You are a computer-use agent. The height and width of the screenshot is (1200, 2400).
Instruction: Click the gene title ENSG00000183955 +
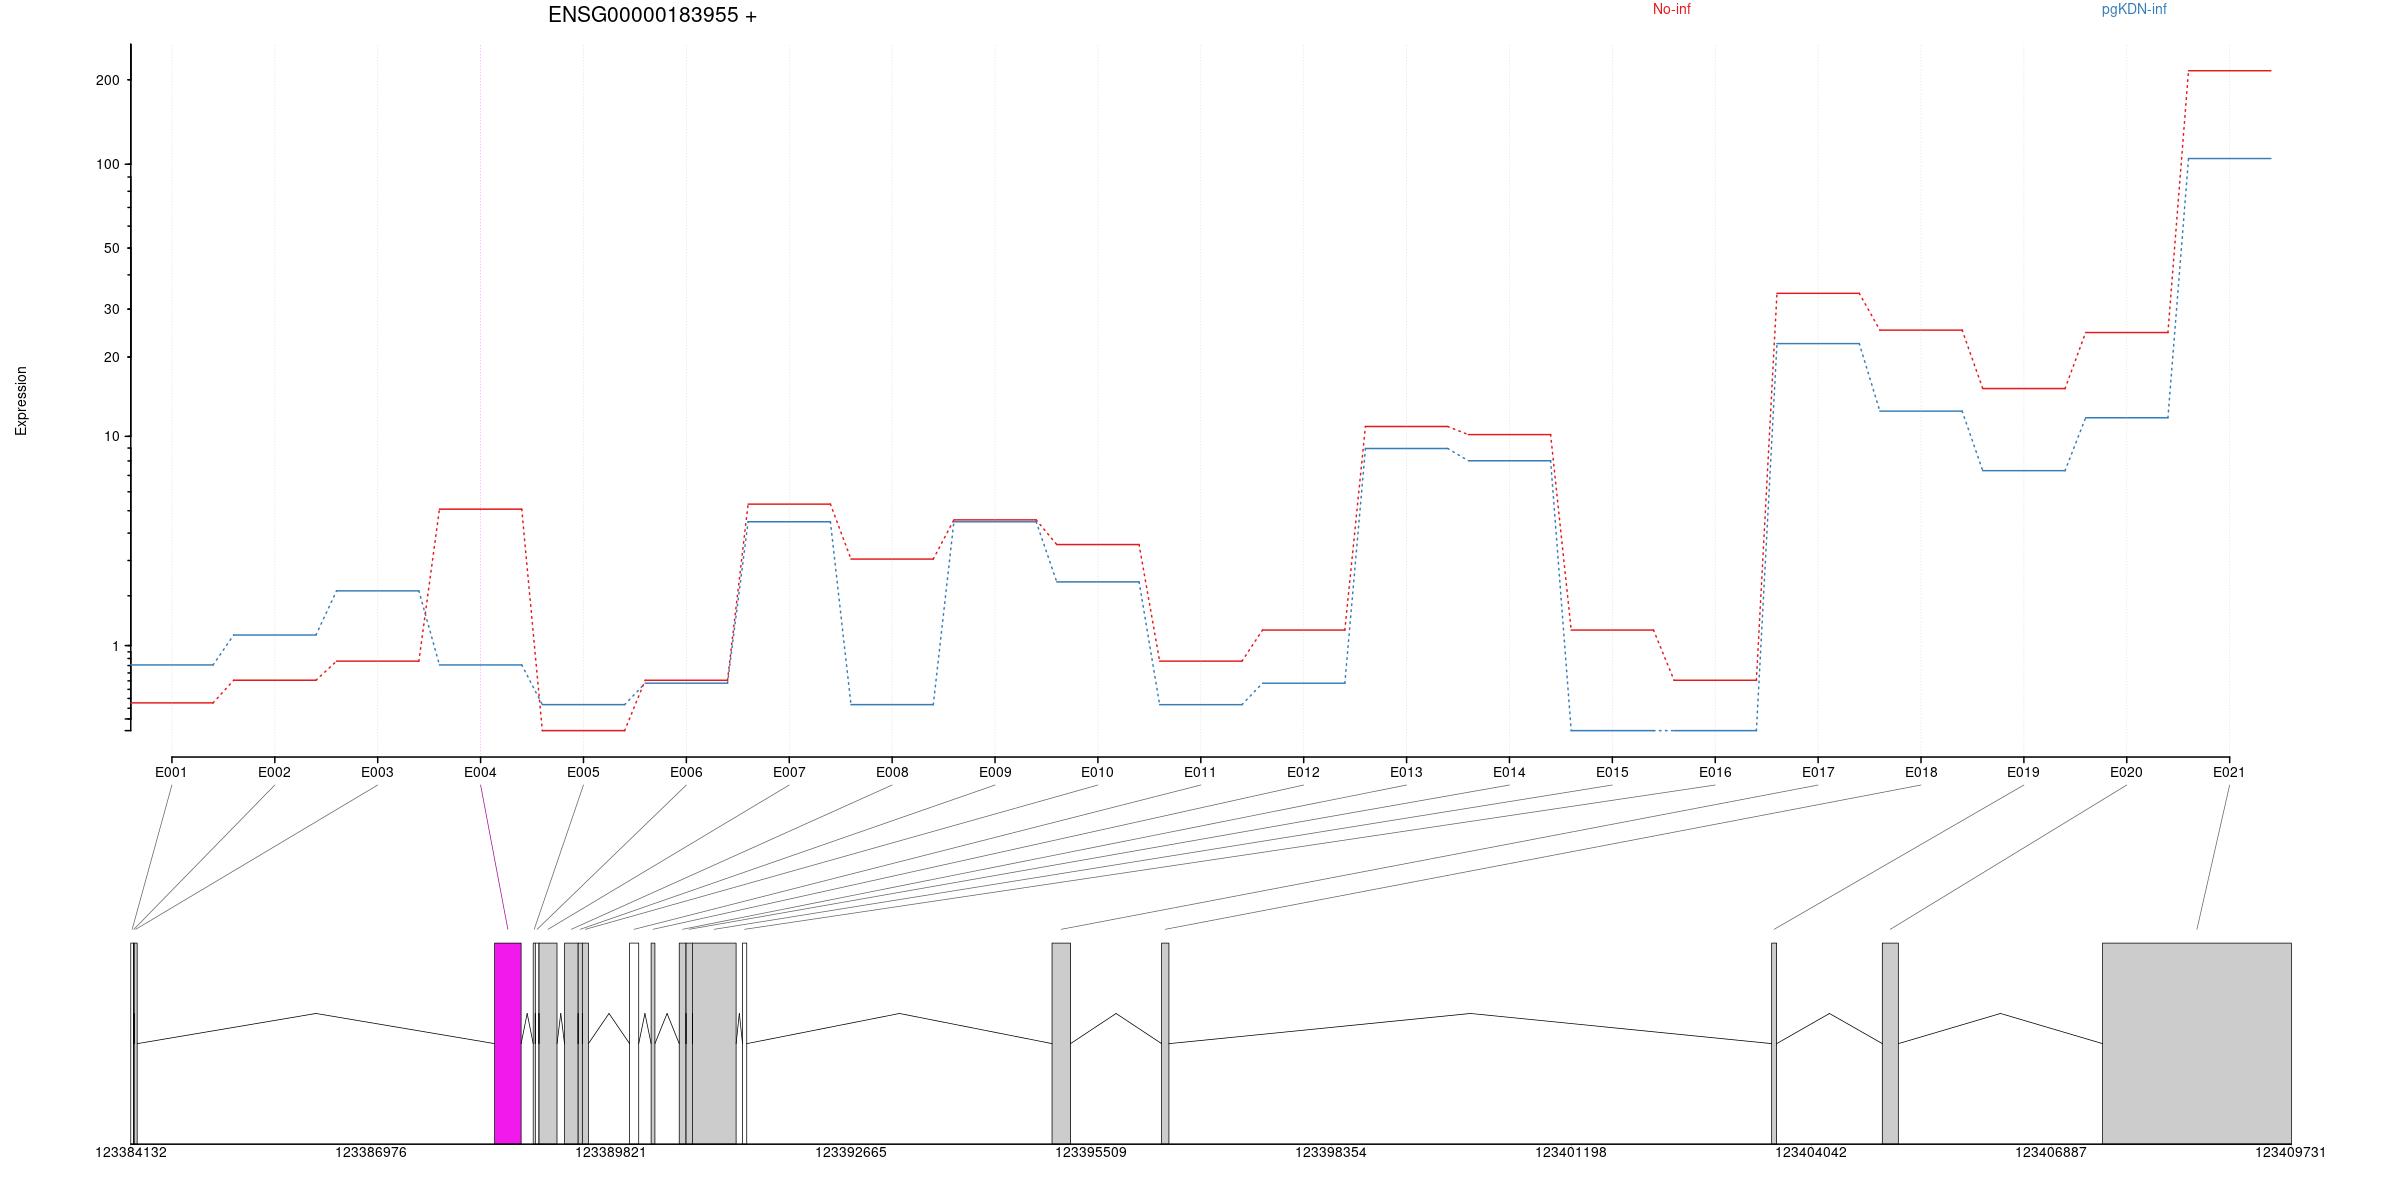(652, 15)
